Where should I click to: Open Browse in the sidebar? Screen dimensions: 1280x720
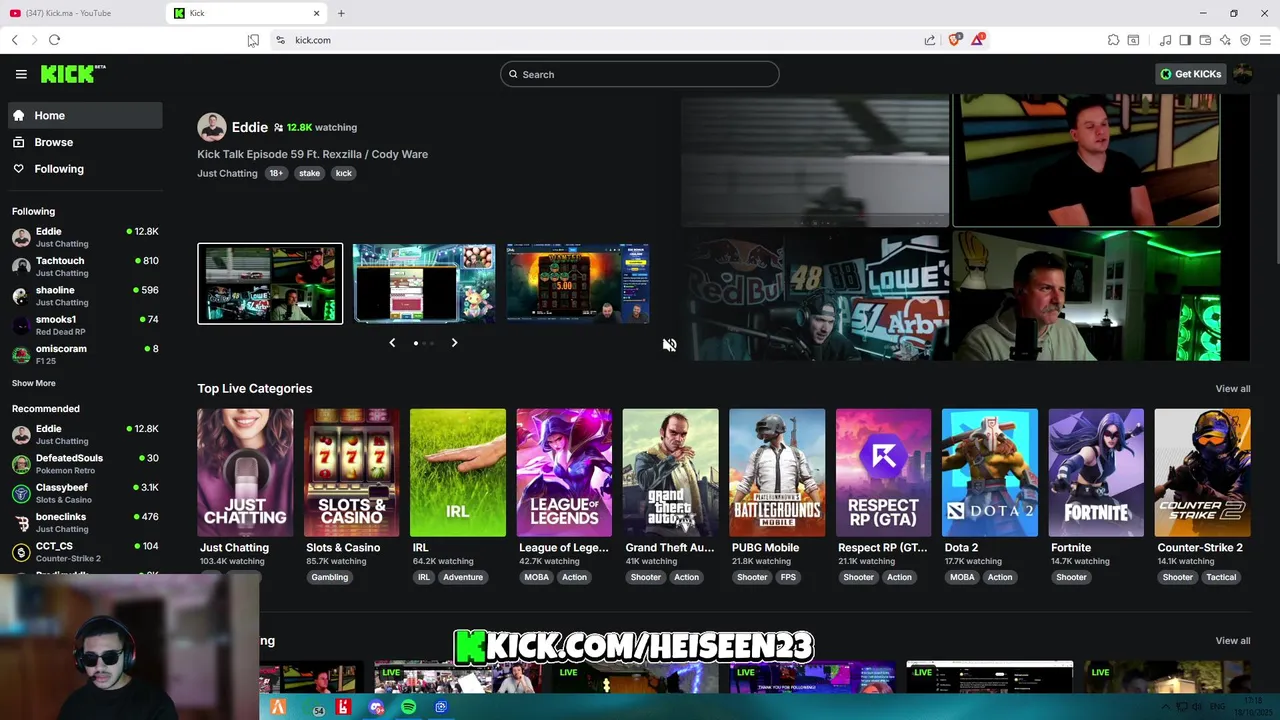coord(85,142)
